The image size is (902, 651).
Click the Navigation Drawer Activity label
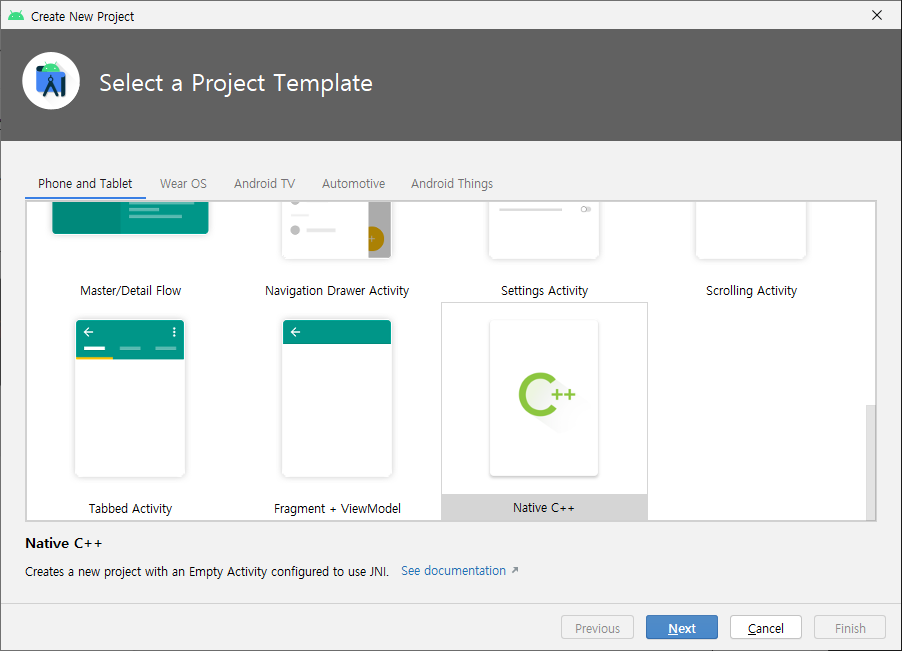pos(337,290)
